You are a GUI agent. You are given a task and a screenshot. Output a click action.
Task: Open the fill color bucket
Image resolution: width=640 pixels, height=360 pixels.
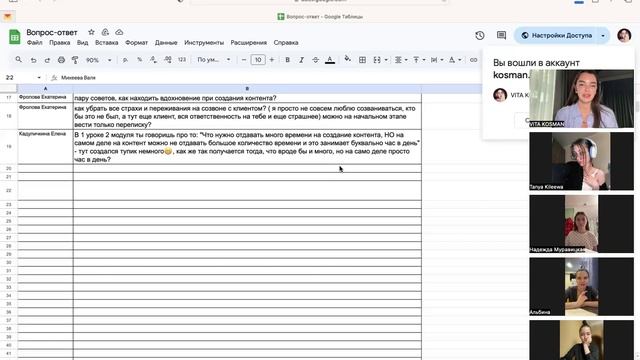tap(347, 59)
